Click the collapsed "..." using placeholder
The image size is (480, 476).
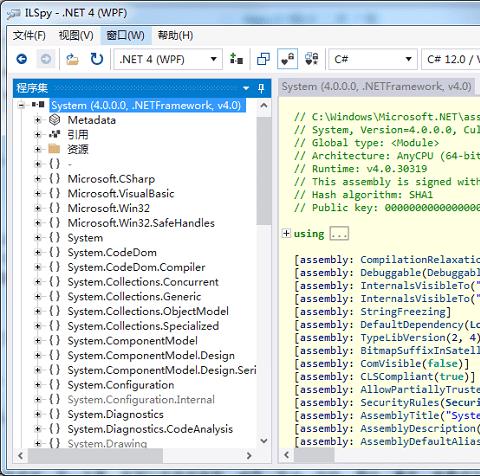click(x=339, y=234)
